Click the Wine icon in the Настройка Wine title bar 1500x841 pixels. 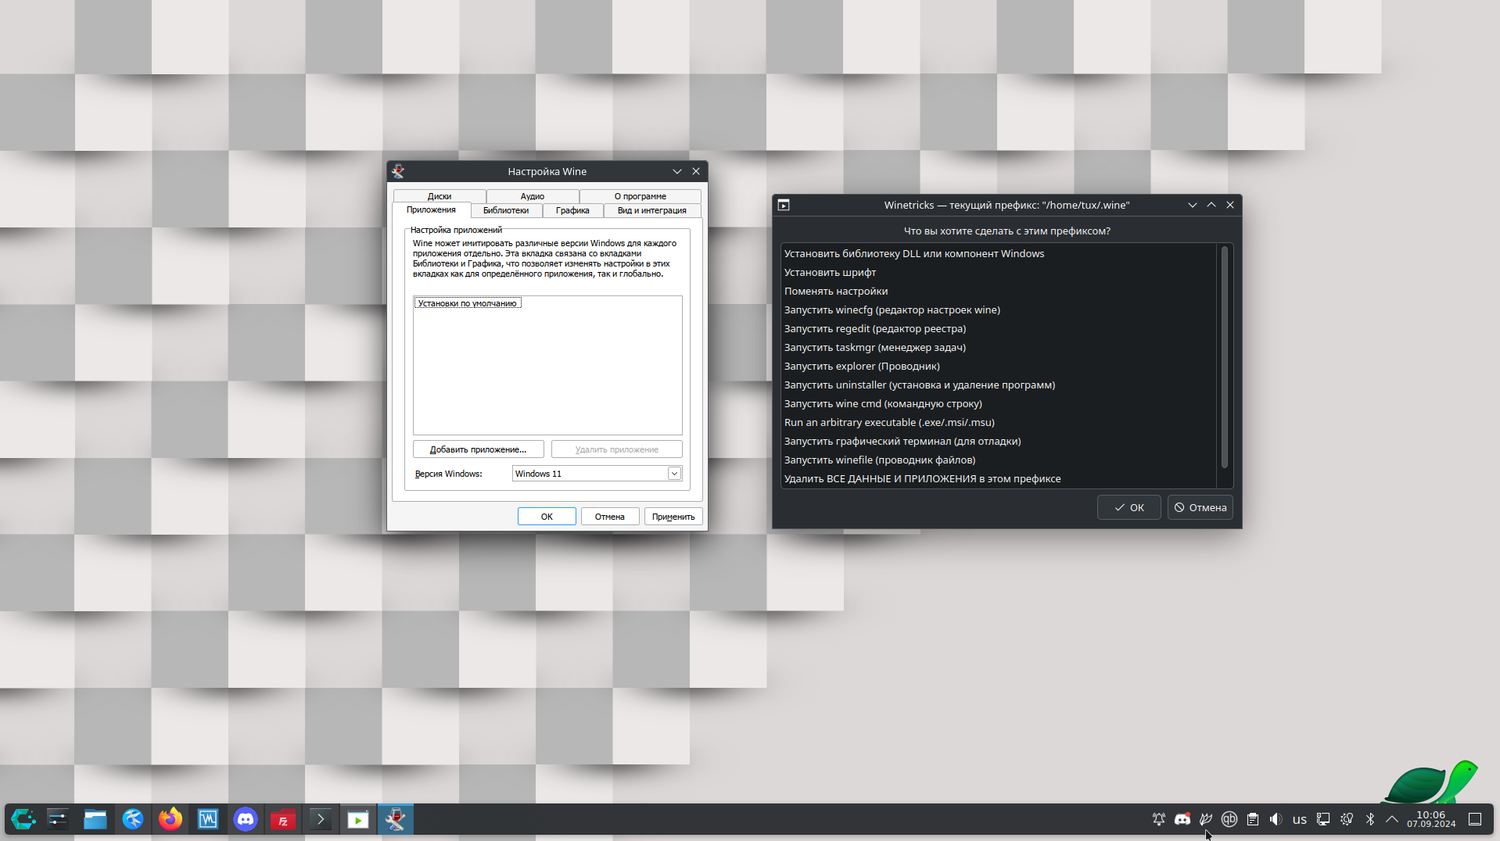[398, 171]
